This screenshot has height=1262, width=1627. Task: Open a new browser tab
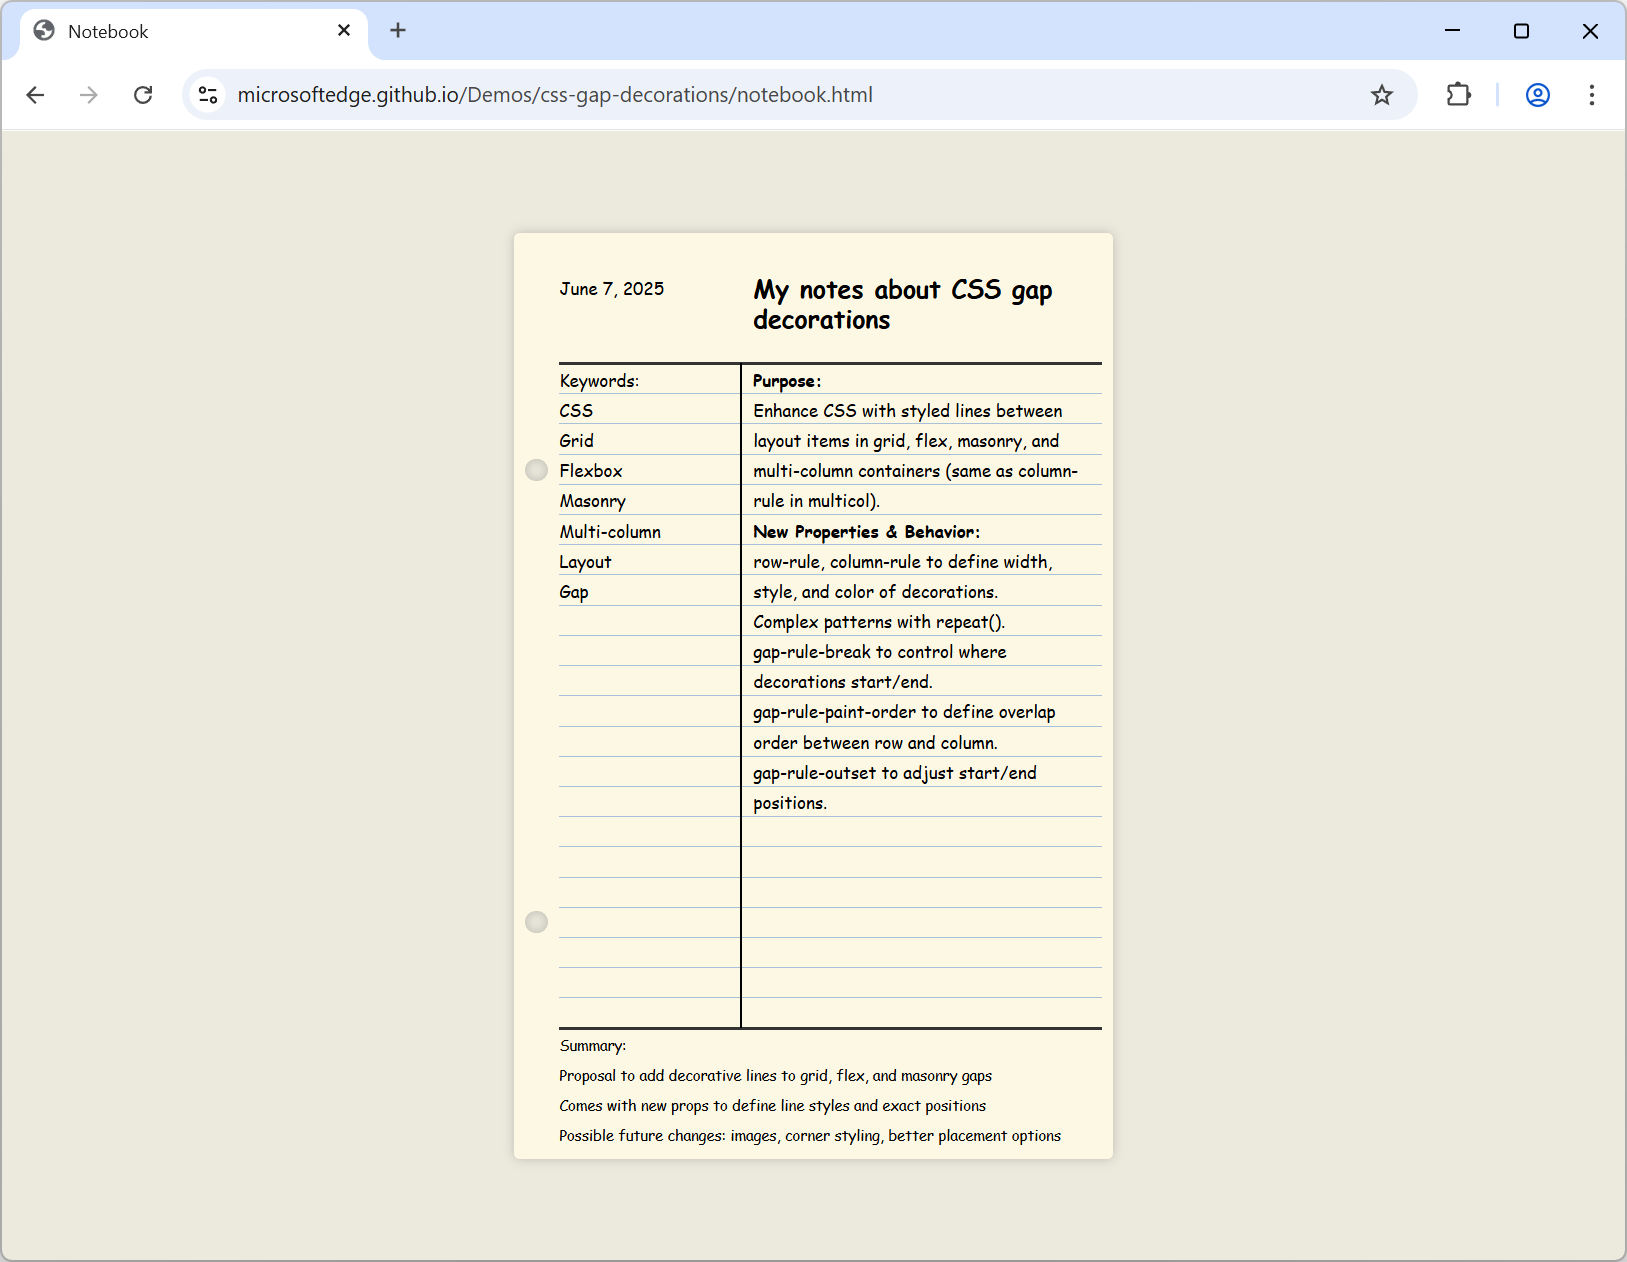tap(398, 30)
